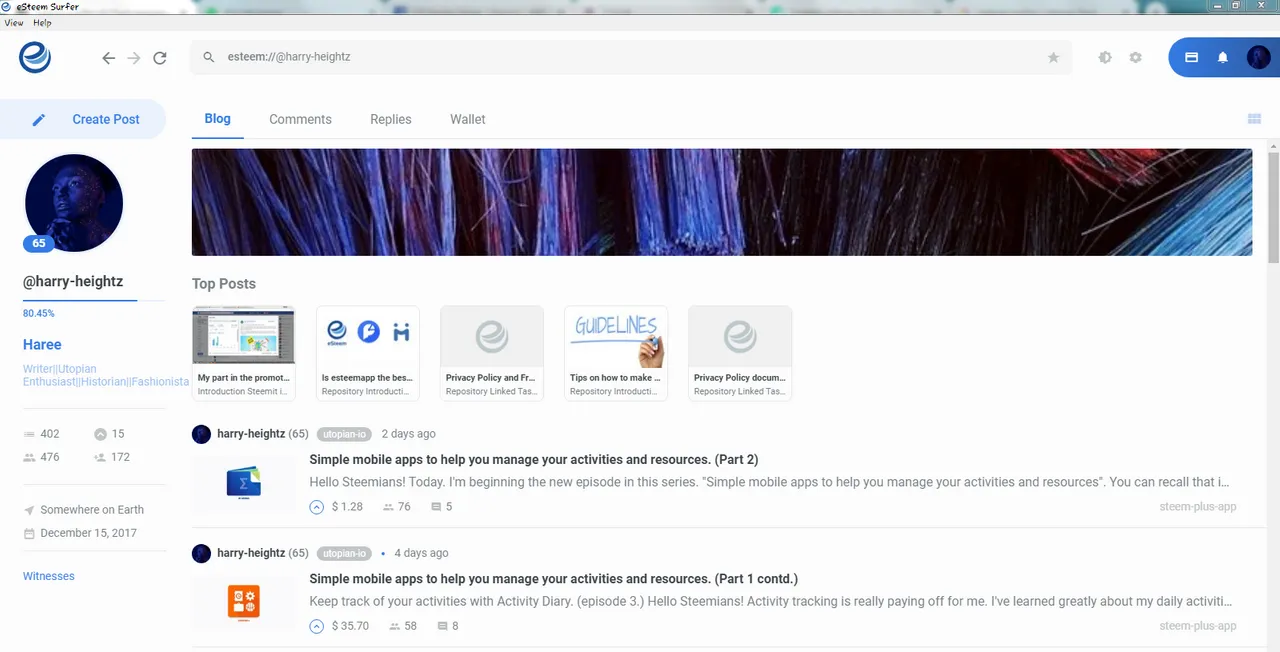Open top post 'Is esteemapp the bes...'
The height and width of the screenshot is (652, 1280).
[x=368, y=353]
